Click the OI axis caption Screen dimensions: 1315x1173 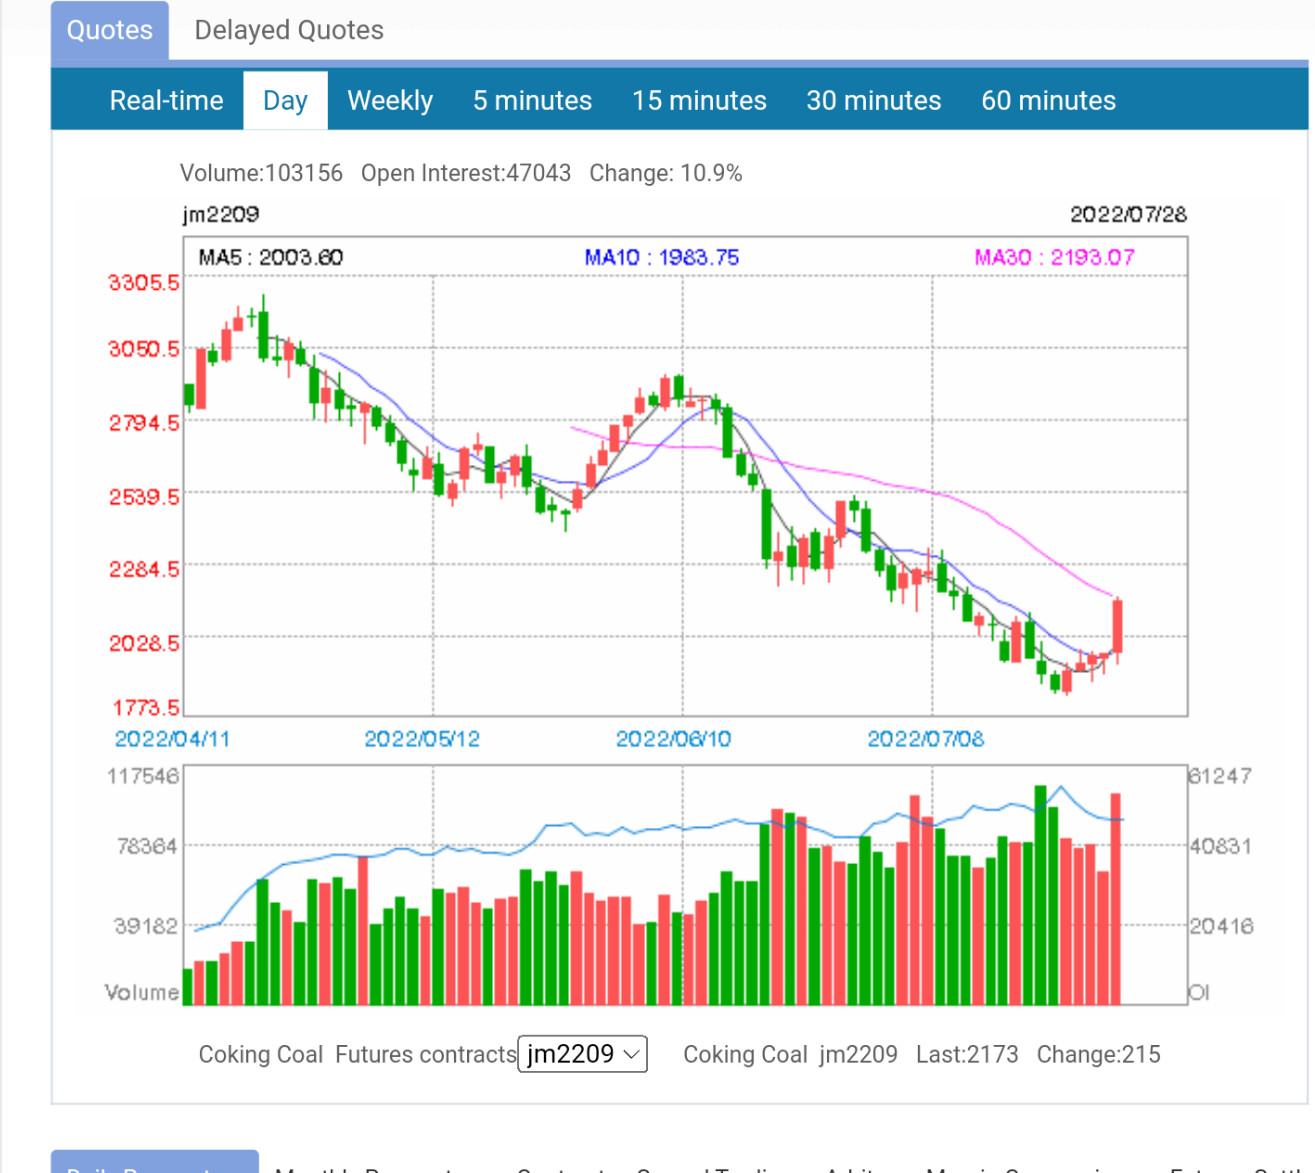coord(1199,992)
